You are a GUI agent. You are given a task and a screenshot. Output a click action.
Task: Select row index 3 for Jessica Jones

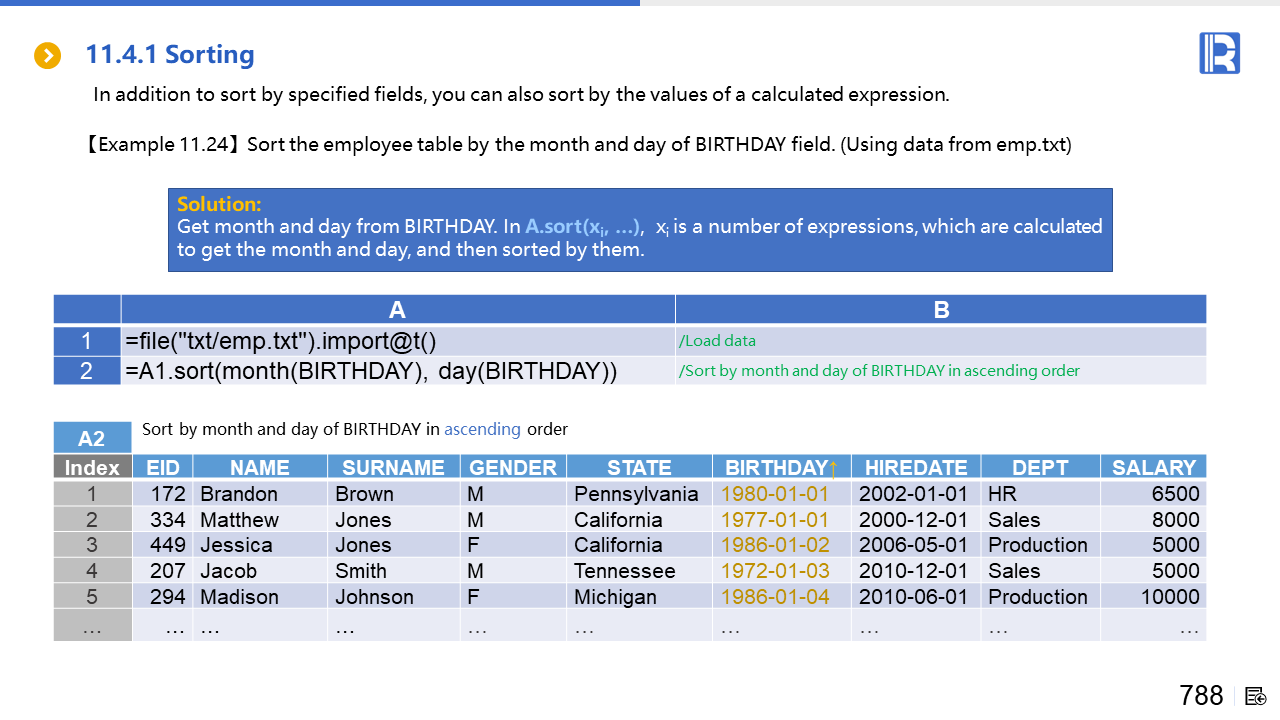[x=92, y=545]
